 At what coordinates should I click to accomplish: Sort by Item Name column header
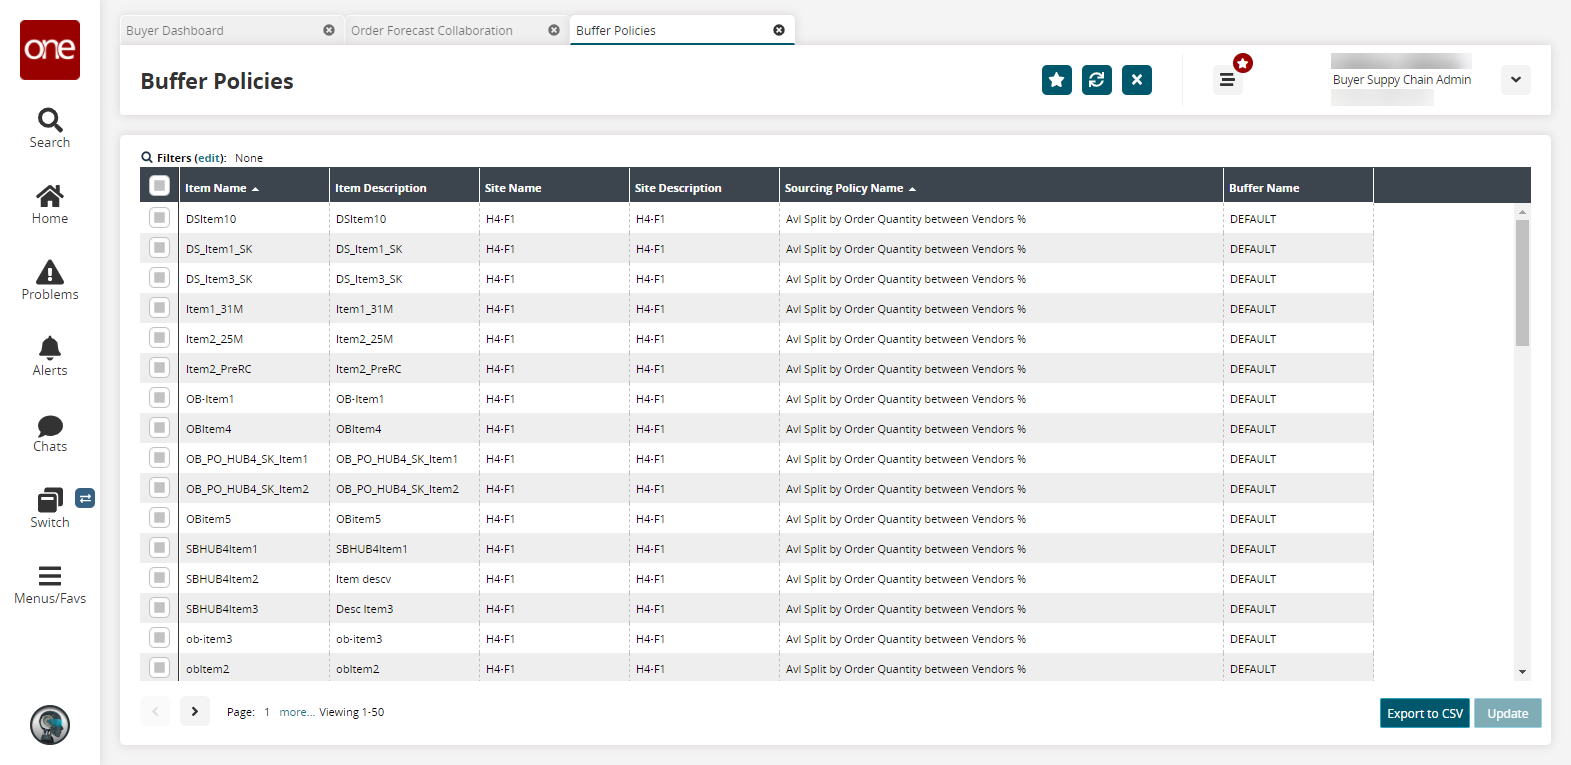tap(216, 188)
